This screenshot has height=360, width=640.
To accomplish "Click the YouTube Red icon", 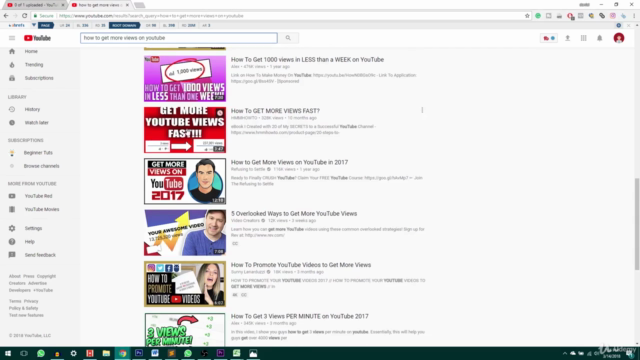I will pyautogui.click(x=12, y=196).
